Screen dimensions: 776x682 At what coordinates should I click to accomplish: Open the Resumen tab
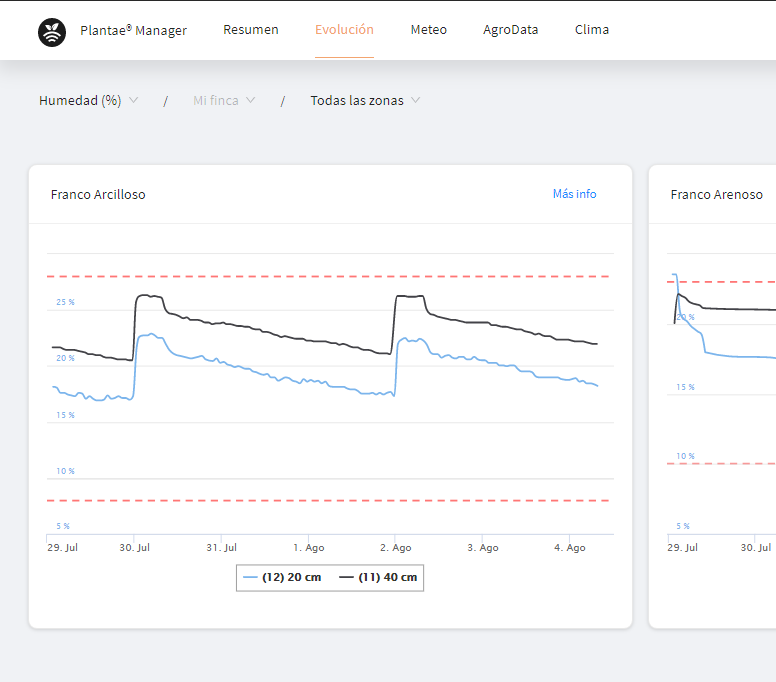pyautogui.click(x=251, y=30)
